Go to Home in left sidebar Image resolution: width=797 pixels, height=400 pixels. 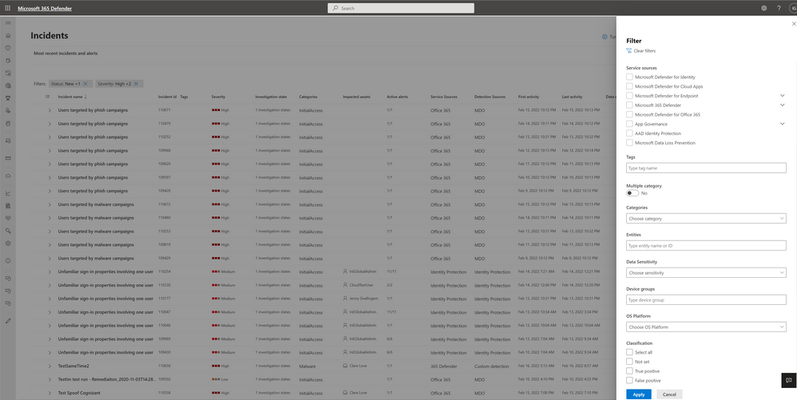pyautogui.click(x=8, y=36)
